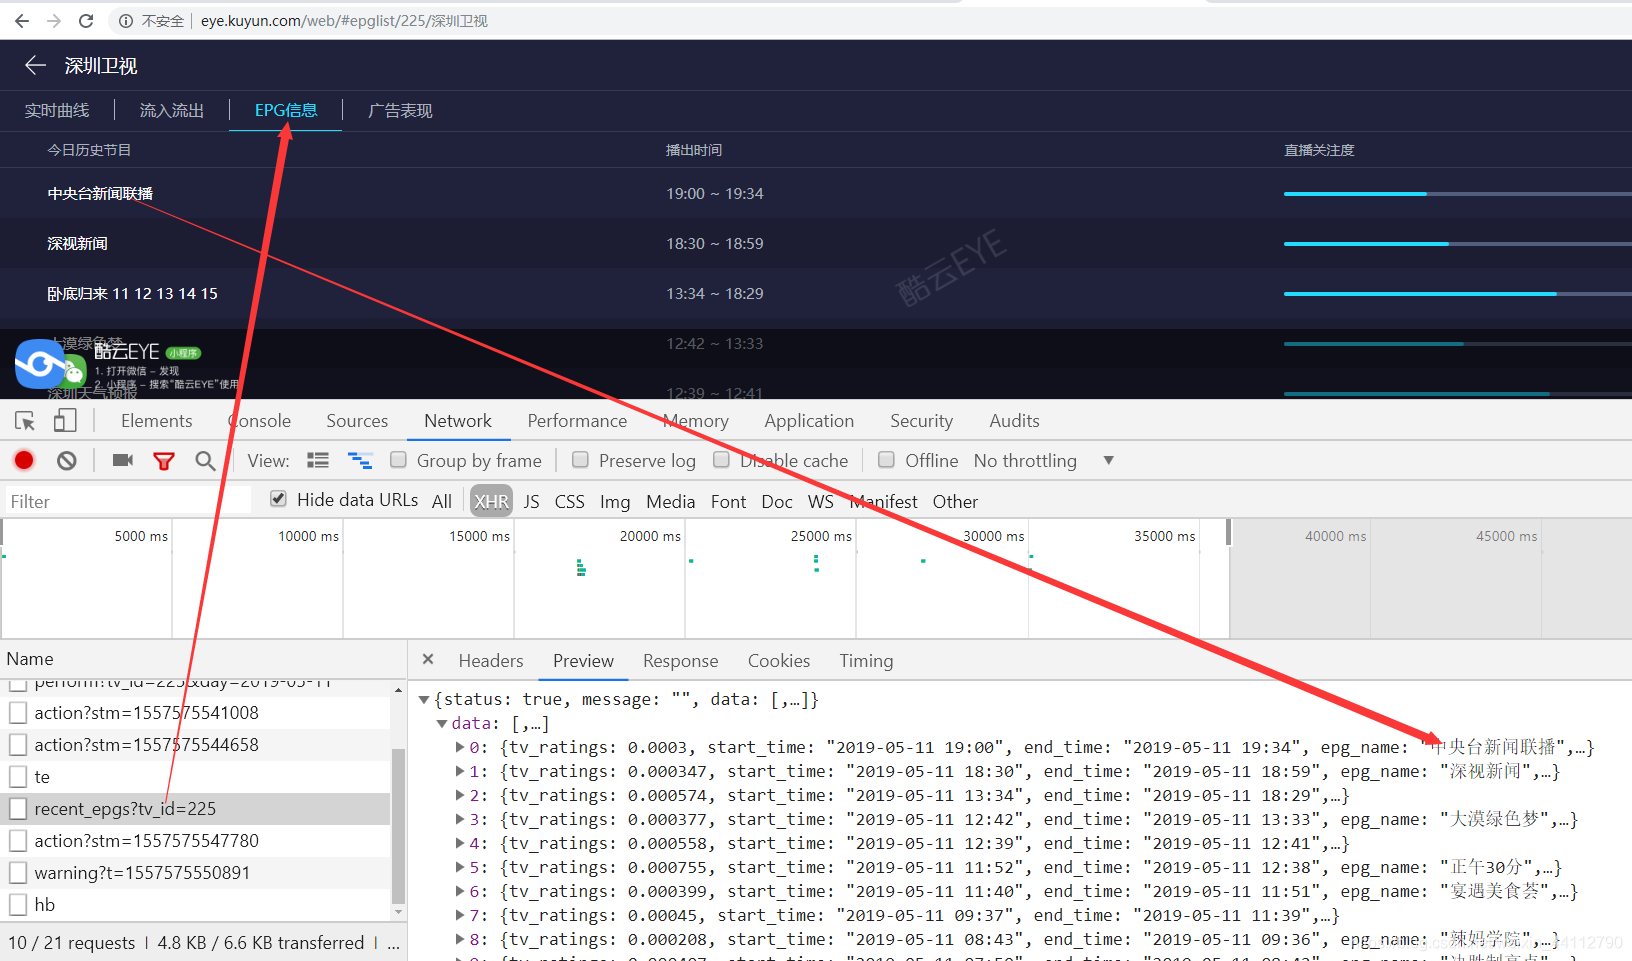
Task: Clear the network log
Action: pos(66,460)
